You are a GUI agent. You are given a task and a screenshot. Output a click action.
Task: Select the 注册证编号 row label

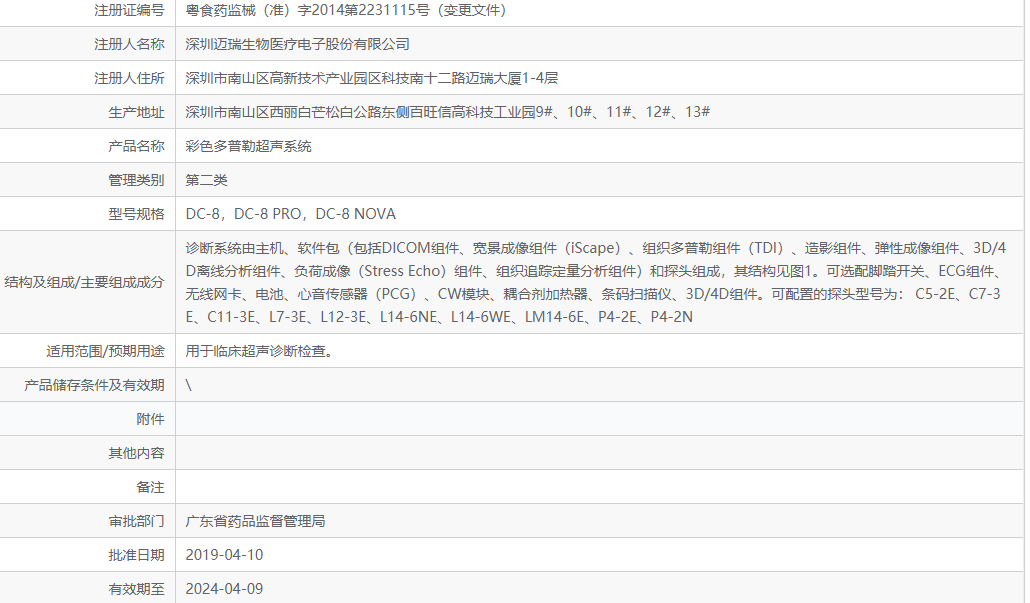point(130,12)
